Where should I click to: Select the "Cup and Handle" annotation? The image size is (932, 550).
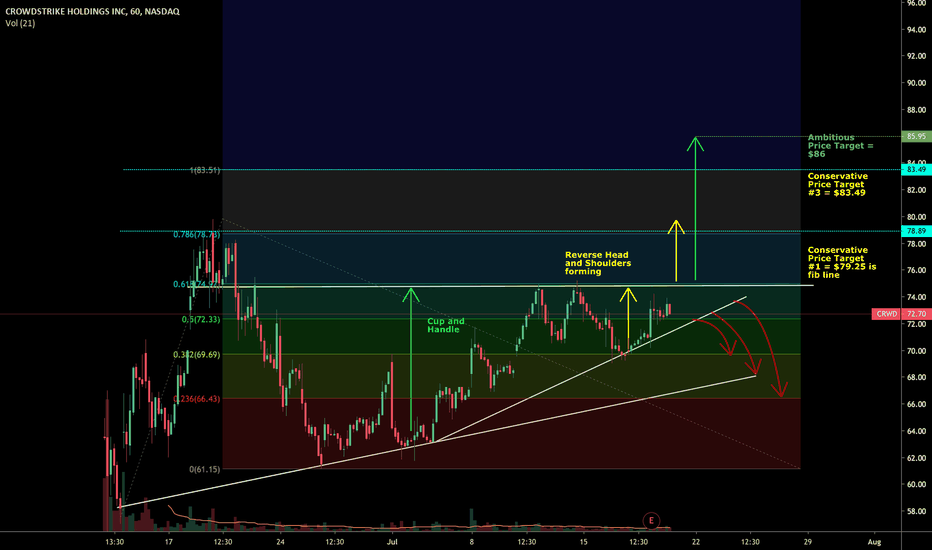(x=446, y=325)
